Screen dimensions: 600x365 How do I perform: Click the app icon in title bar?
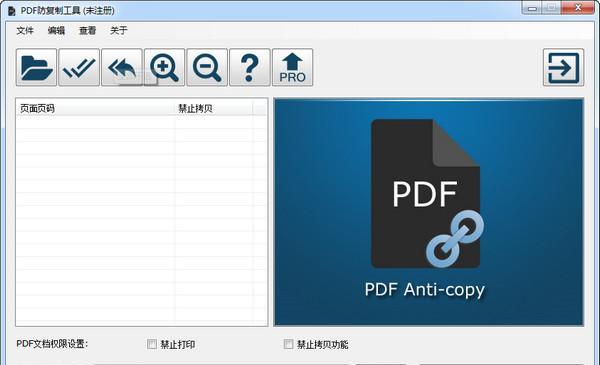pos(11,11)
